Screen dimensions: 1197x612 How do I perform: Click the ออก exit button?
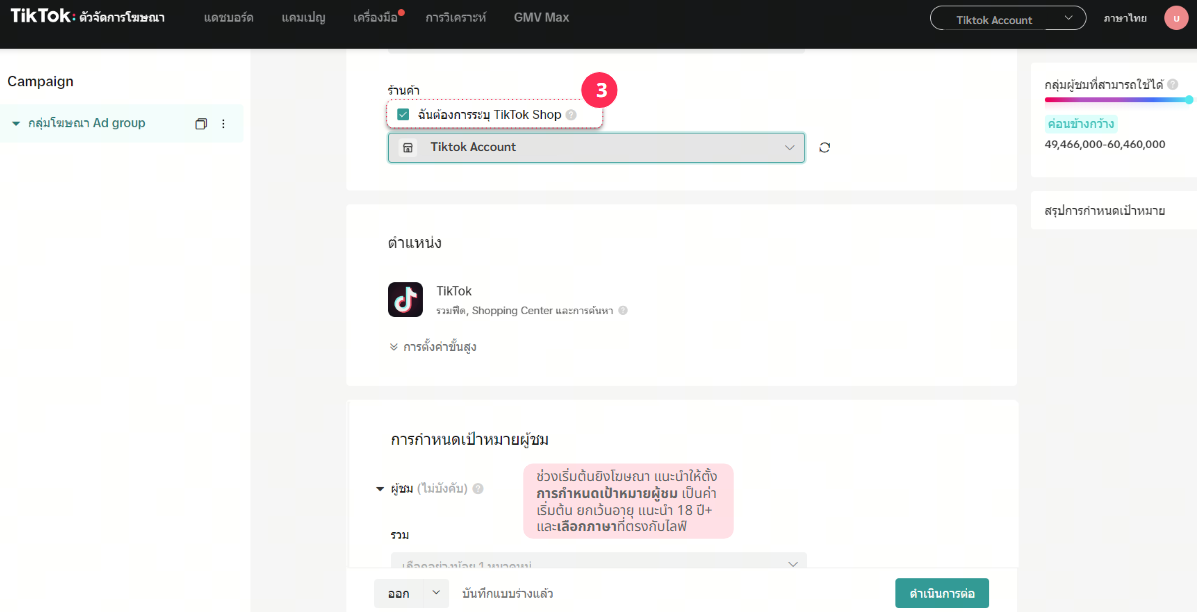(x=399, y=593)
